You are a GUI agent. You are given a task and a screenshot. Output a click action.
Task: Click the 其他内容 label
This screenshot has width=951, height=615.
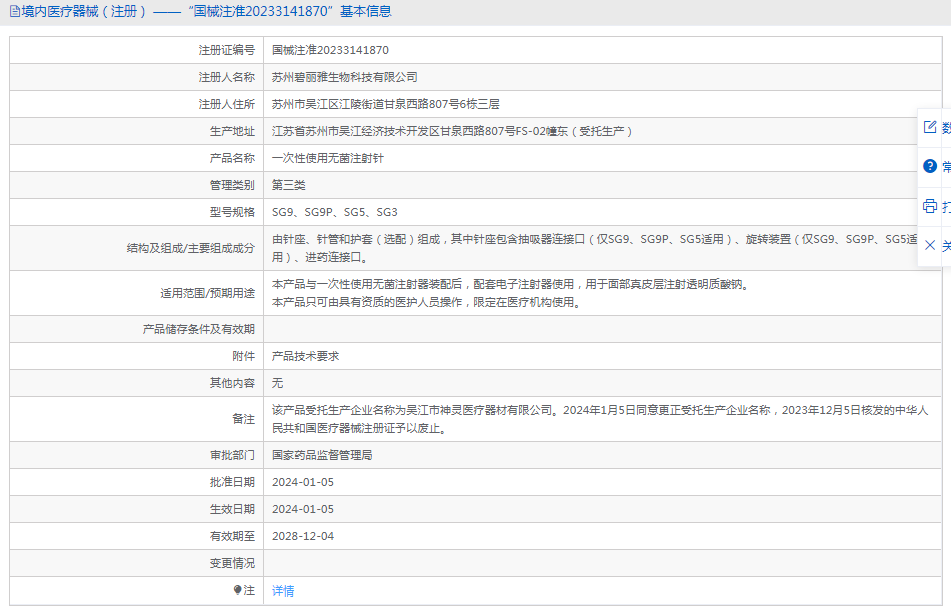tap(232, 383)
